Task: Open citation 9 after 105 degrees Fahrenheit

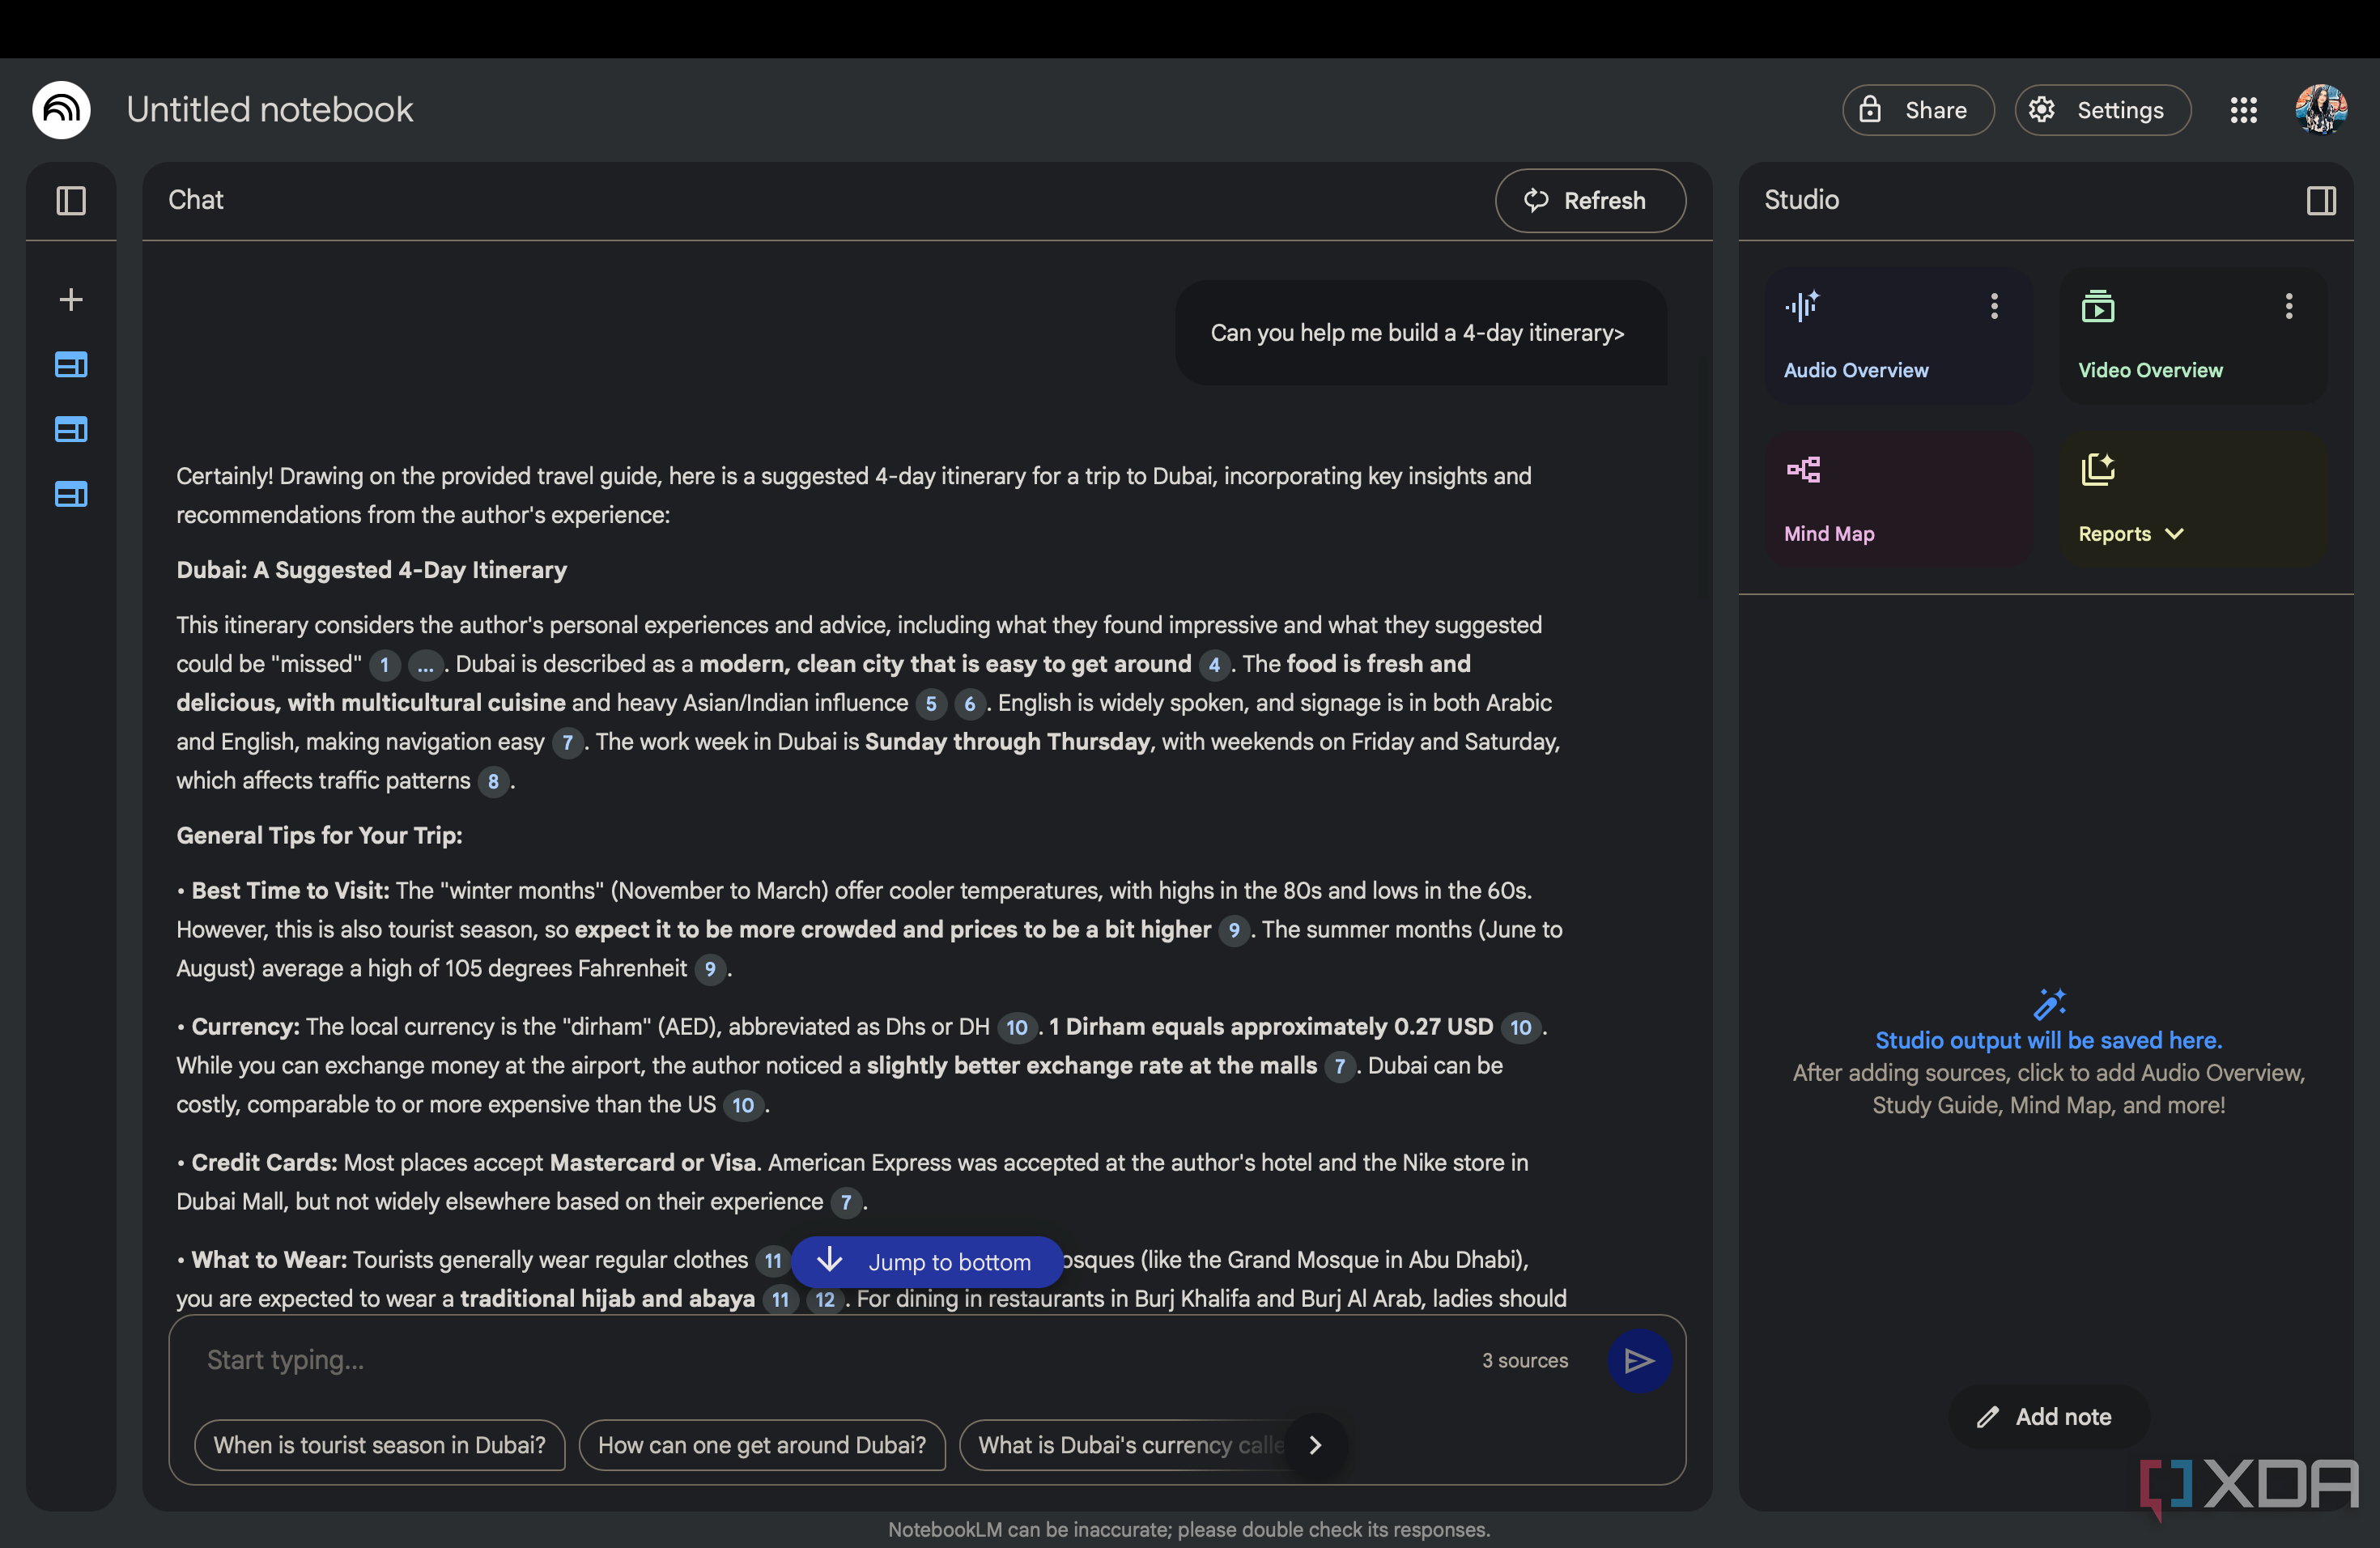Action: click(710, 970)
